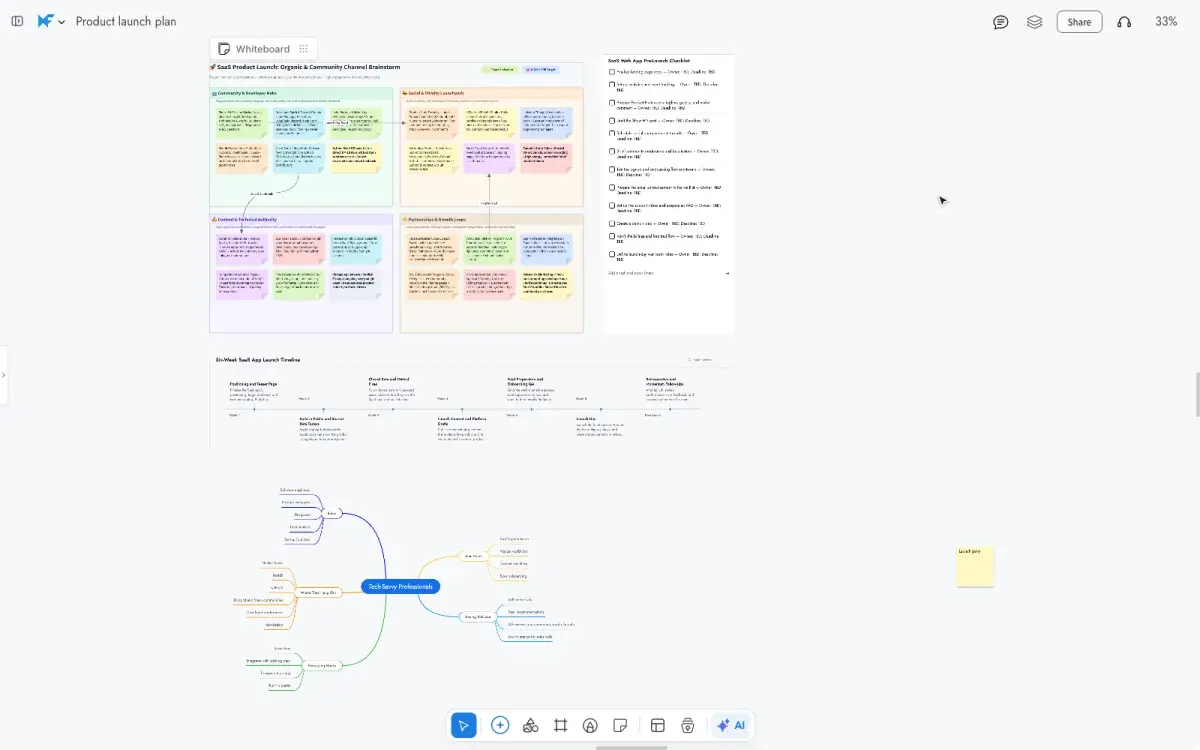The width and height of the screenshot is (1200, 750).
Task: Select the 'SaaS Web App Pre-Launch Checklist' heading
Action: click(x=648, y=61)
